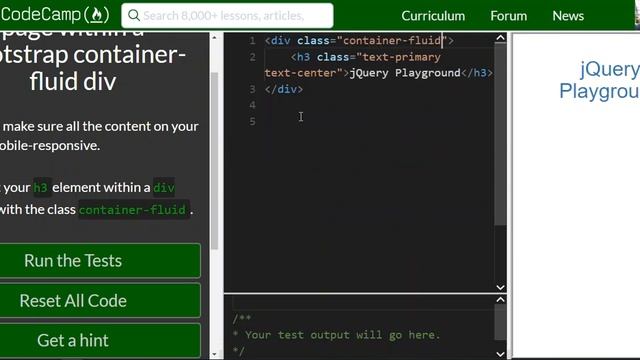Click code editor scroll up arrow
Viewport: 640px width, 360px height.
(500, 38)
